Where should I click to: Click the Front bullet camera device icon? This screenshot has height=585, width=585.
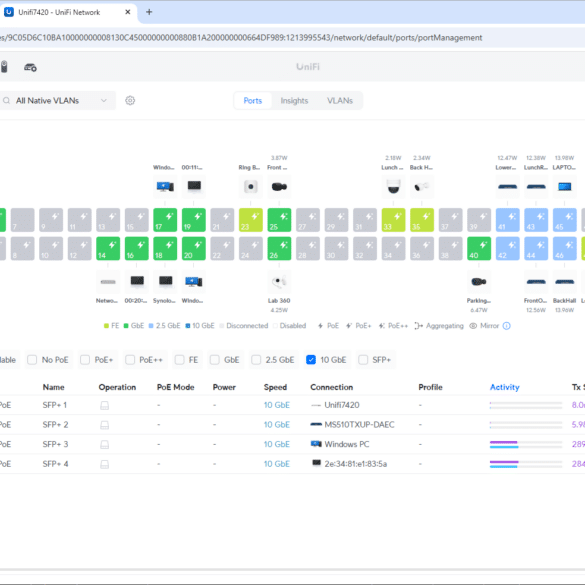click(x=279, y=186)
